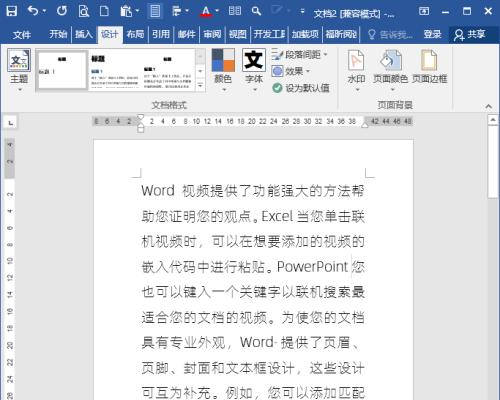Switch to the Add-ins (加载项) tab
The height and width of the screenshot is (400, 500).
coord(305,34)
